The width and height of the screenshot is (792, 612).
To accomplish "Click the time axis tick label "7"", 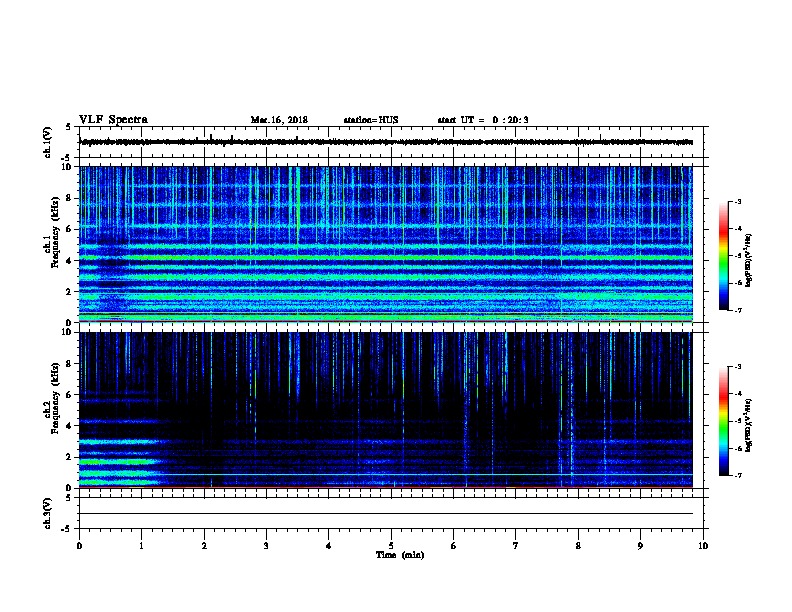I will (x=516, y=546).
